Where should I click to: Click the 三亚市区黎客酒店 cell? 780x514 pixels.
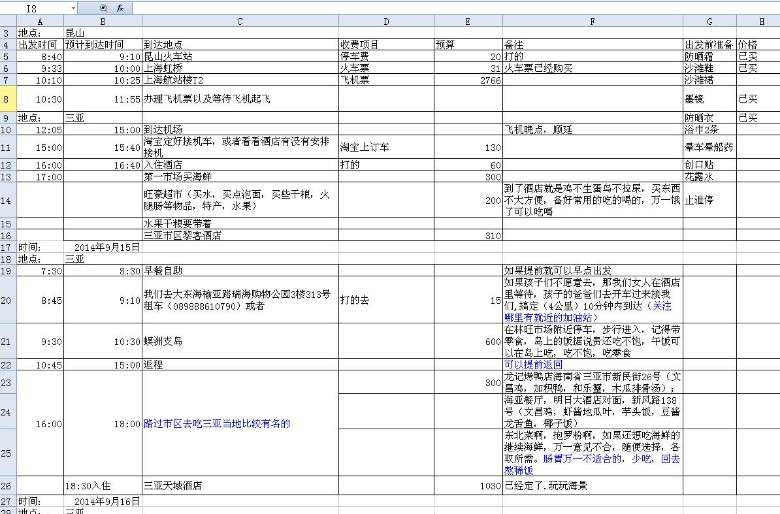[x=240, y=235]
